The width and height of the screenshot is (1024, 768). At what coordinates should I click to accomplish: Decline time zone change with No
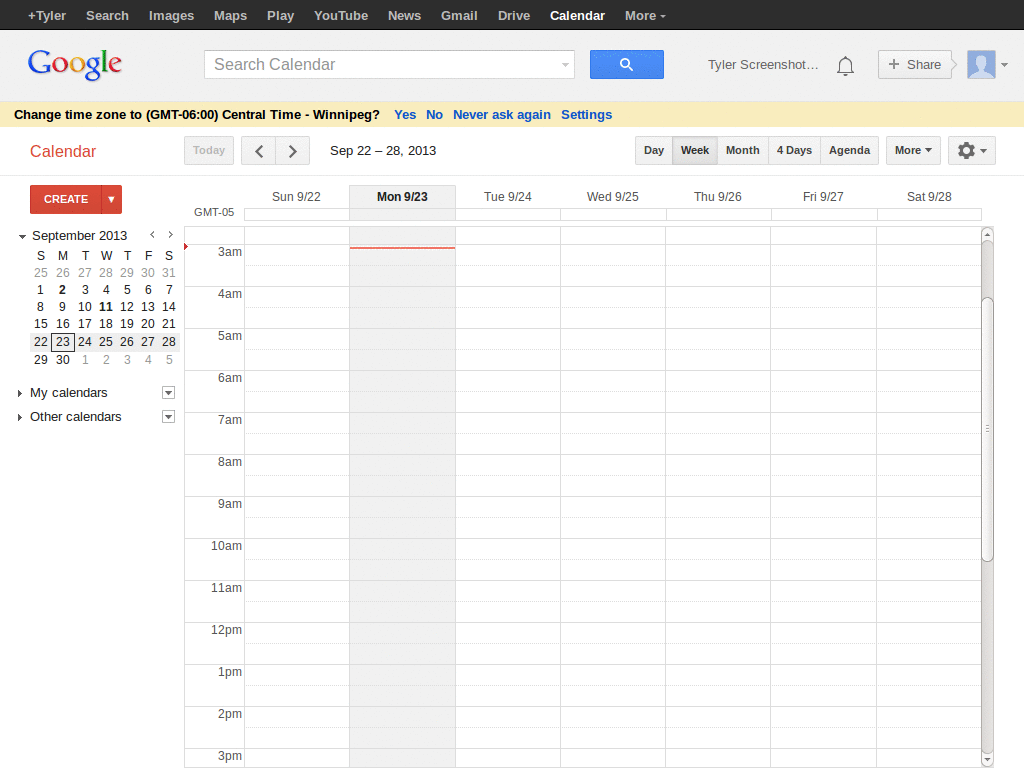[x=434, y=115]
